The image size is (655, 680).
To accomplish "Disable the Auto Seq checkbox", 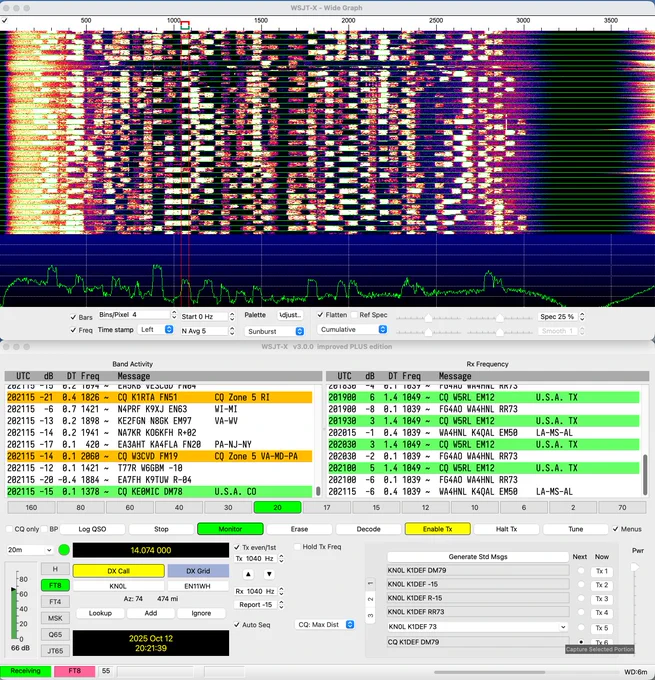I will [237, 625].
